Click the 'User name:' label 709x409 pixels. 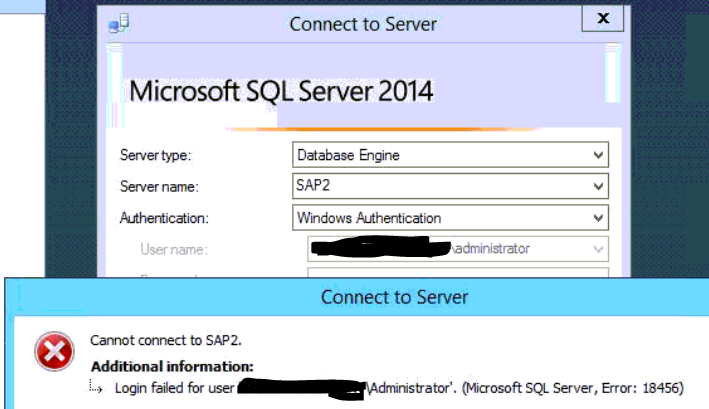pos(174,249)
